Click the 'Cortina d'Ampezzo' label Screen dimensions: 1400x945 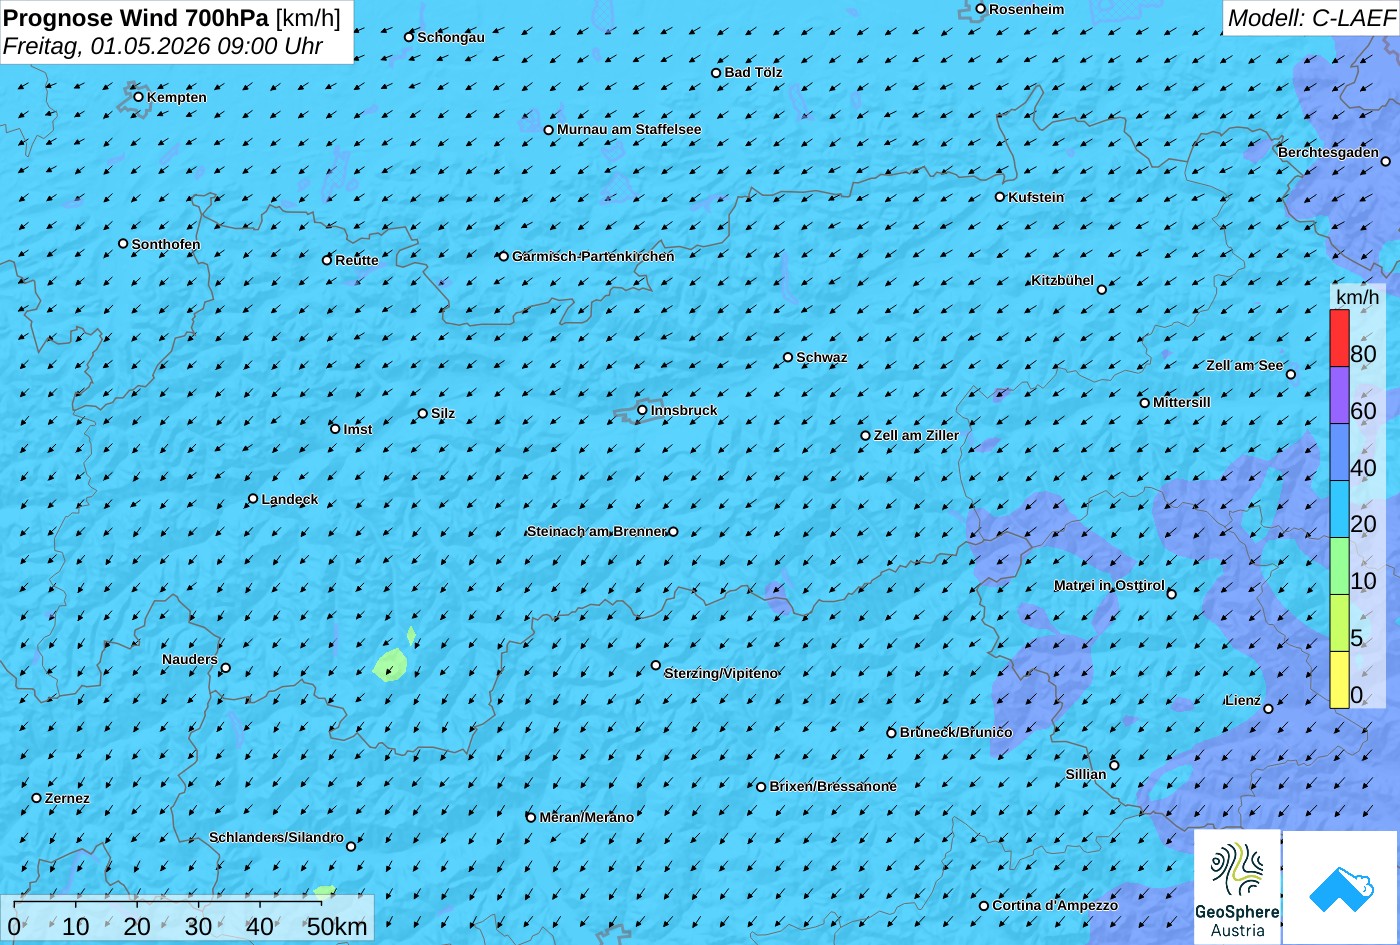[1055, 905]
